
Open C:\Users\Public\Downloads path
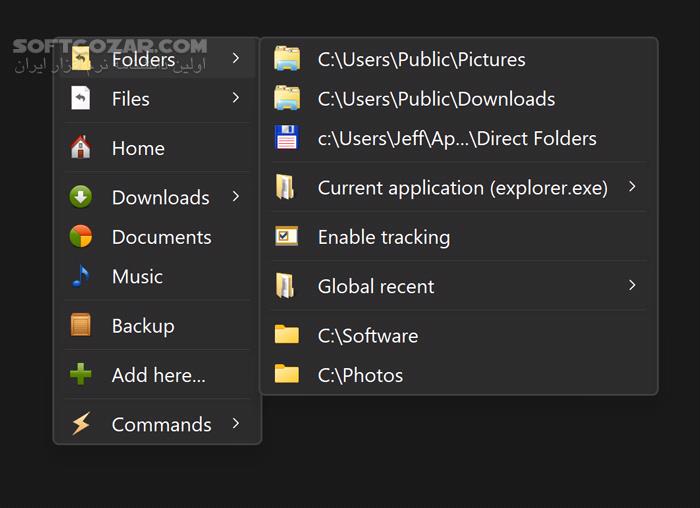point(436,99)
